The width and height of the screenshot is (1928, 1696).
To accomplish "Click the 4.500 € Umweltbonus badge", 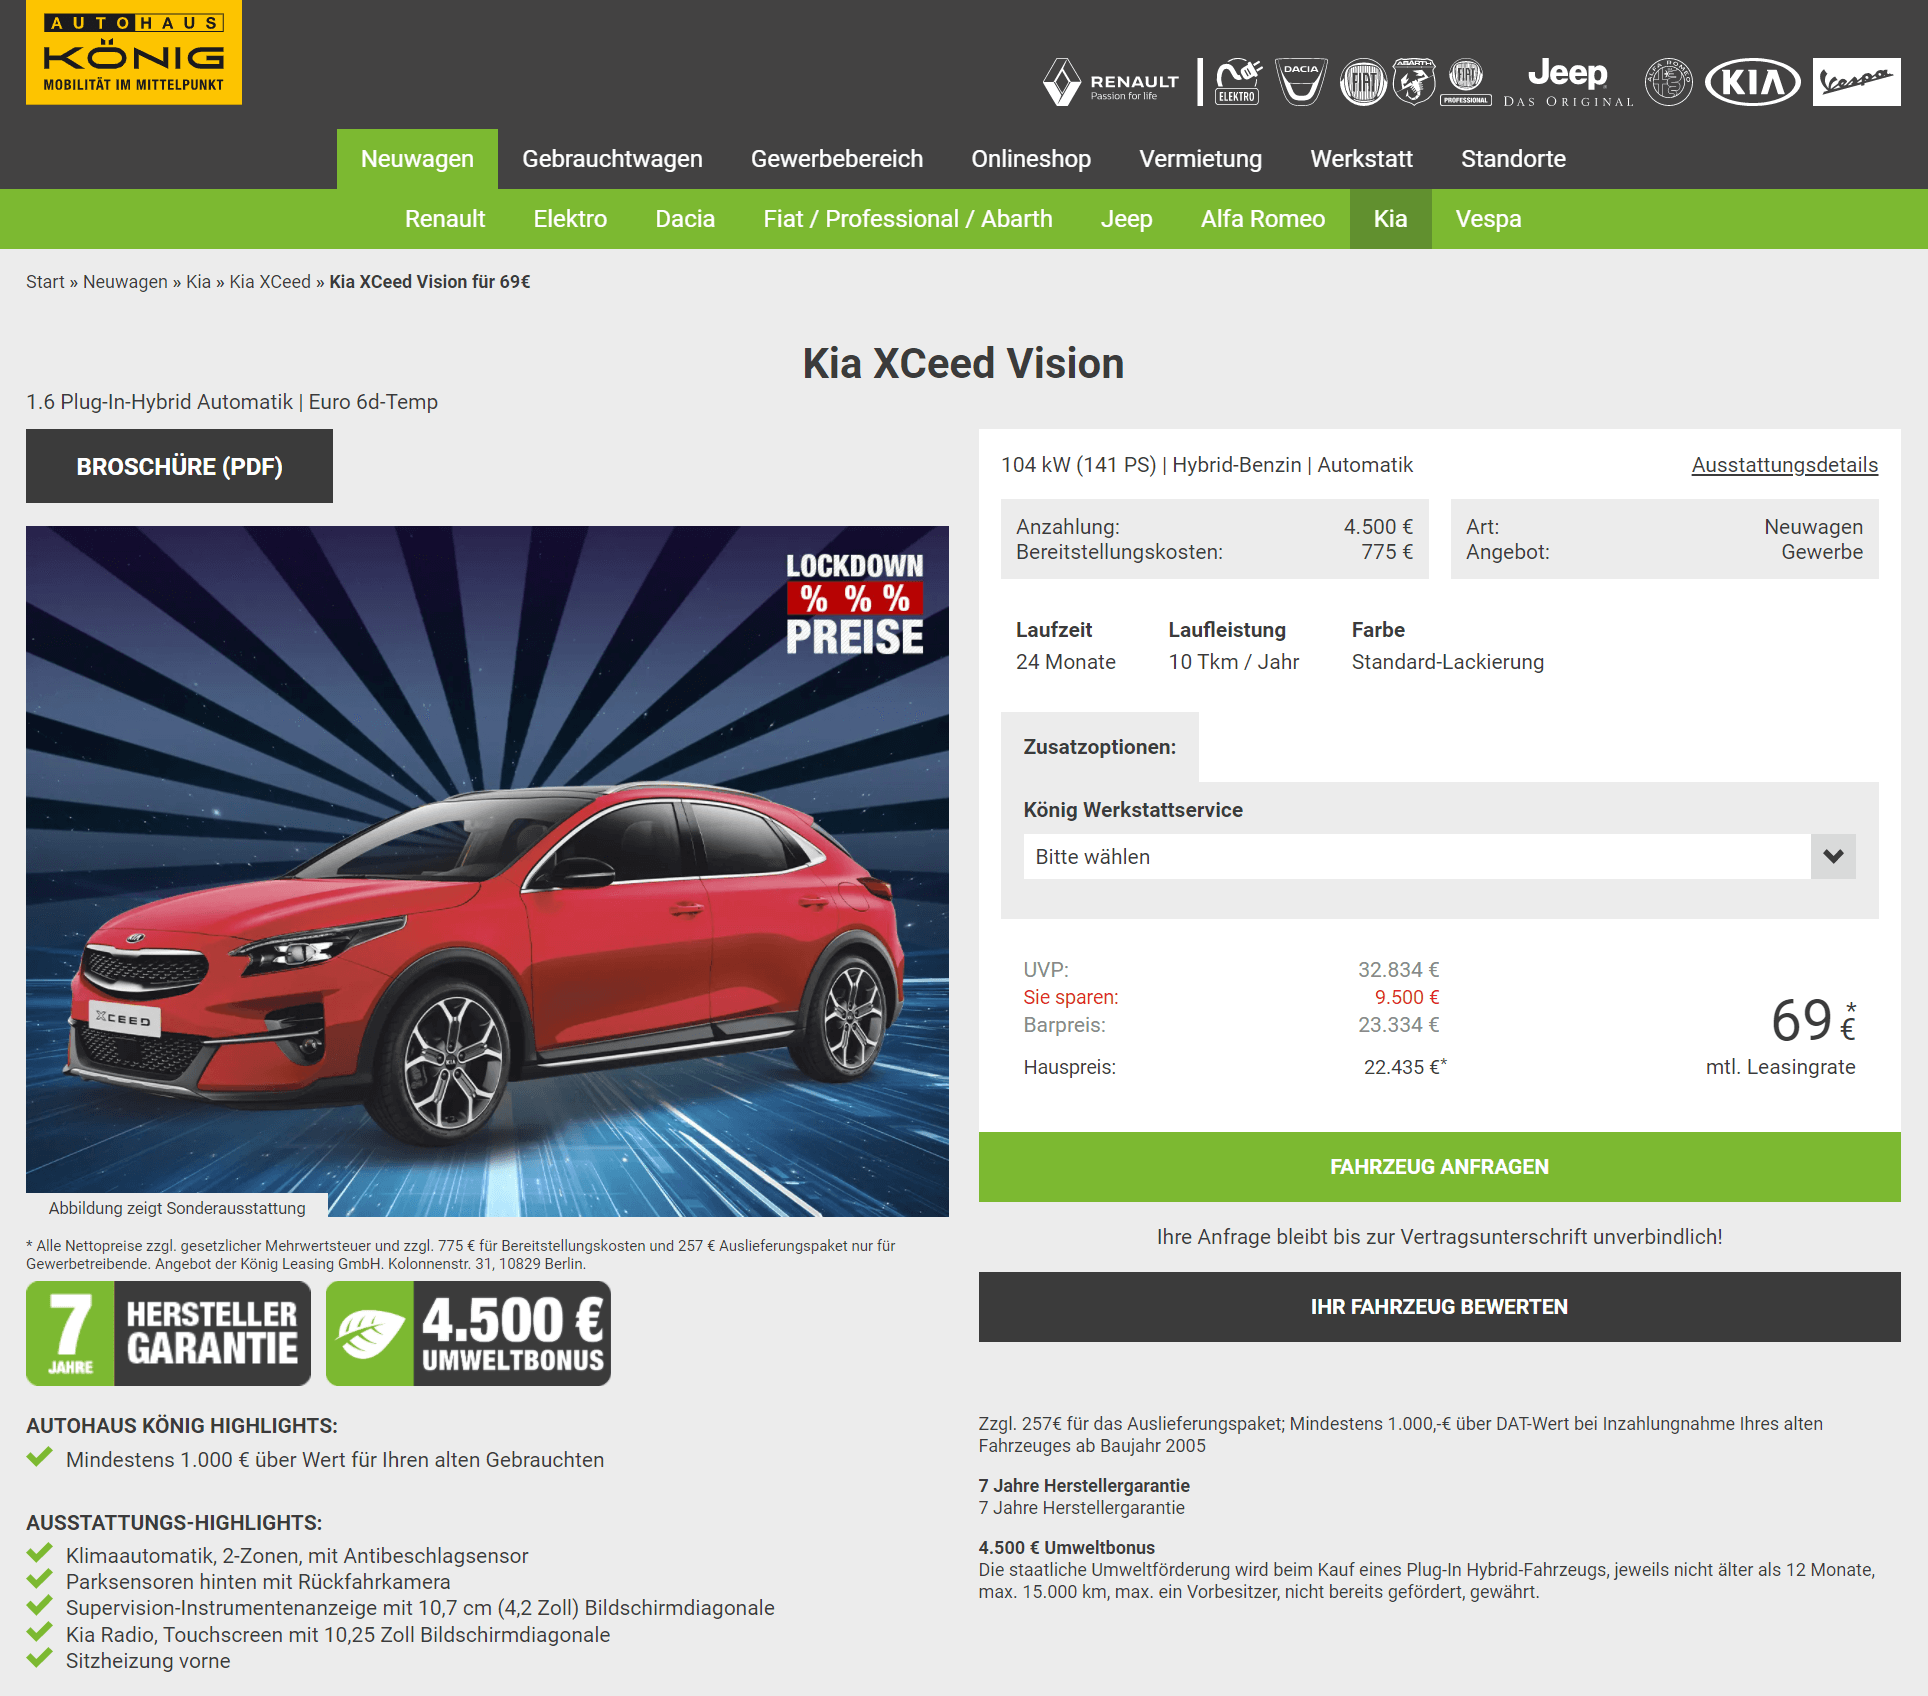I will (x=468, y=1334).
